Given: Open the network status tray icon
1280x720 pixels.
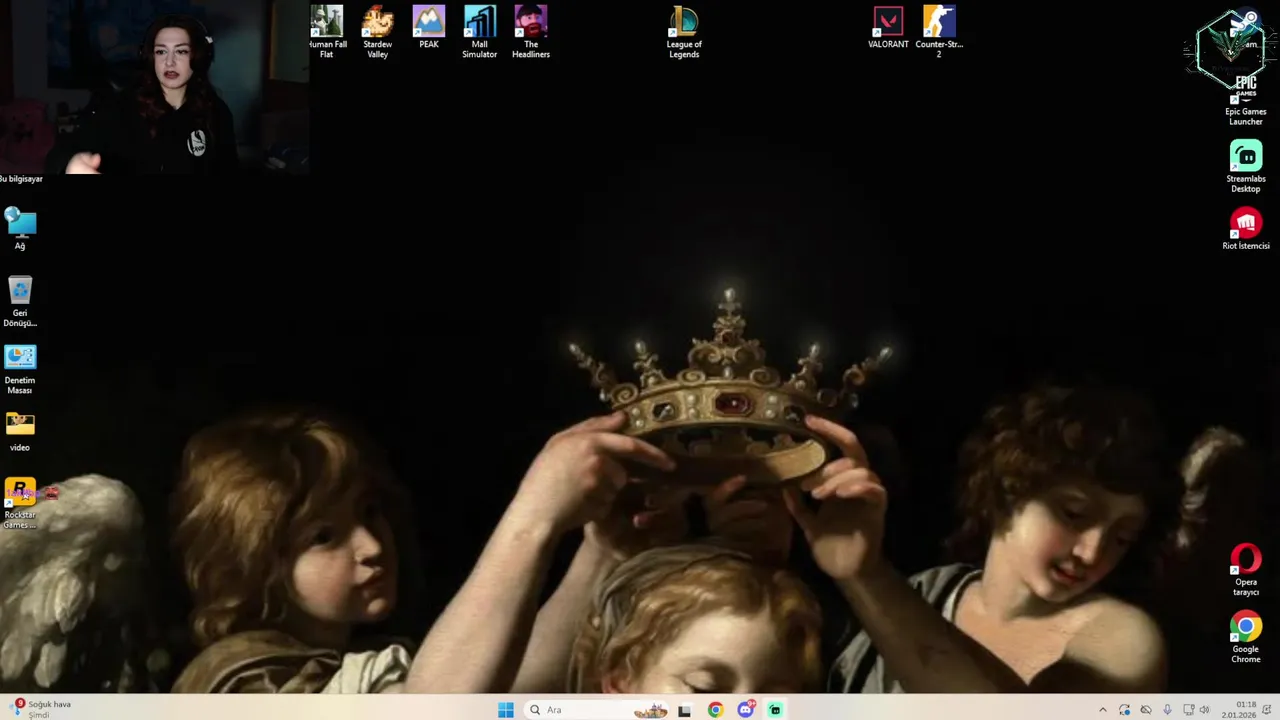Looking at the screenshot, I should (x=1188, y=710).
